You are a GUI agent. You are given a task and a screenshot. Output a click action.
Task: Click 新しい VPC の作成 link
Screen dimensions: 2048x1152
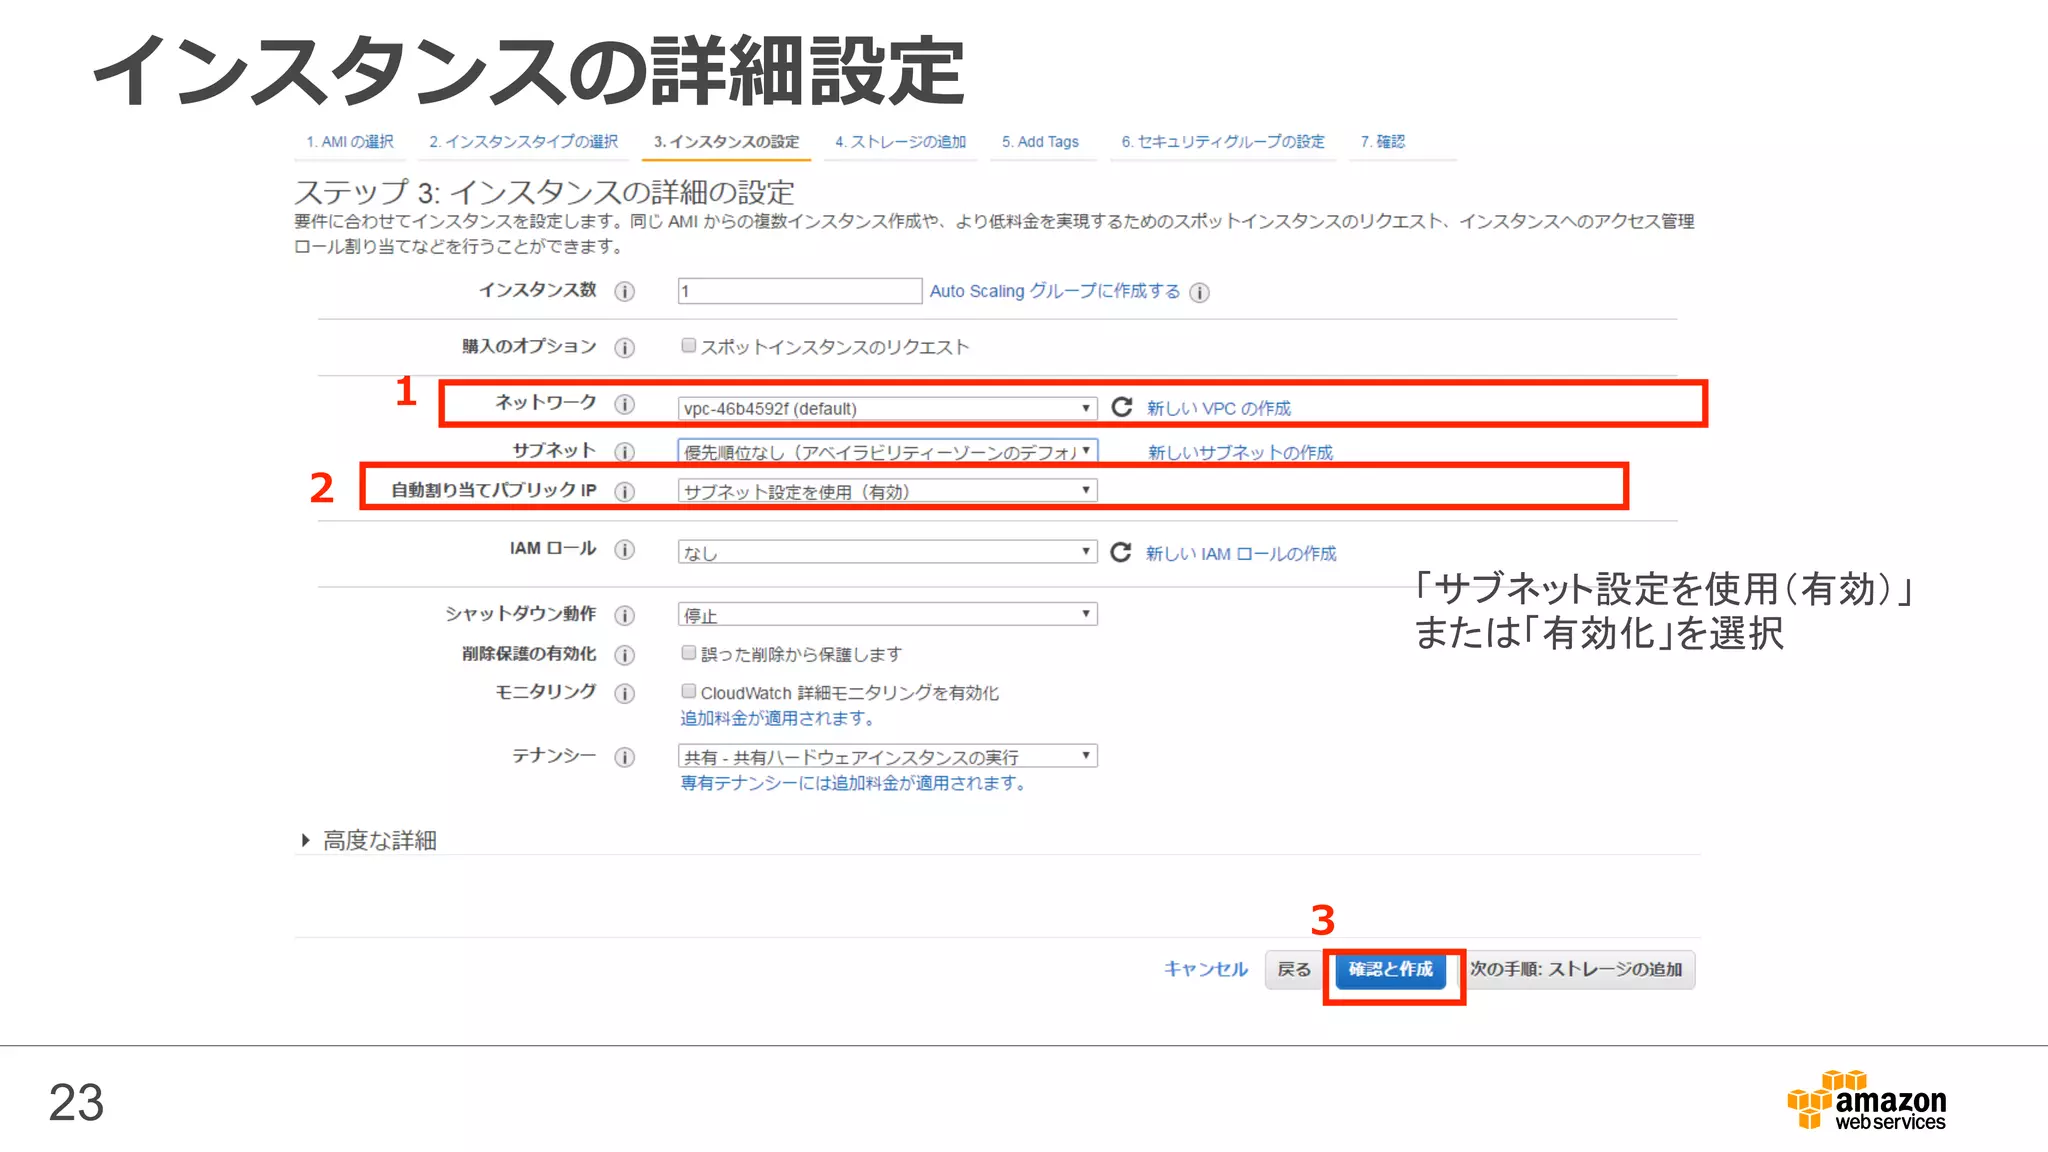(x=1219, y=408)
